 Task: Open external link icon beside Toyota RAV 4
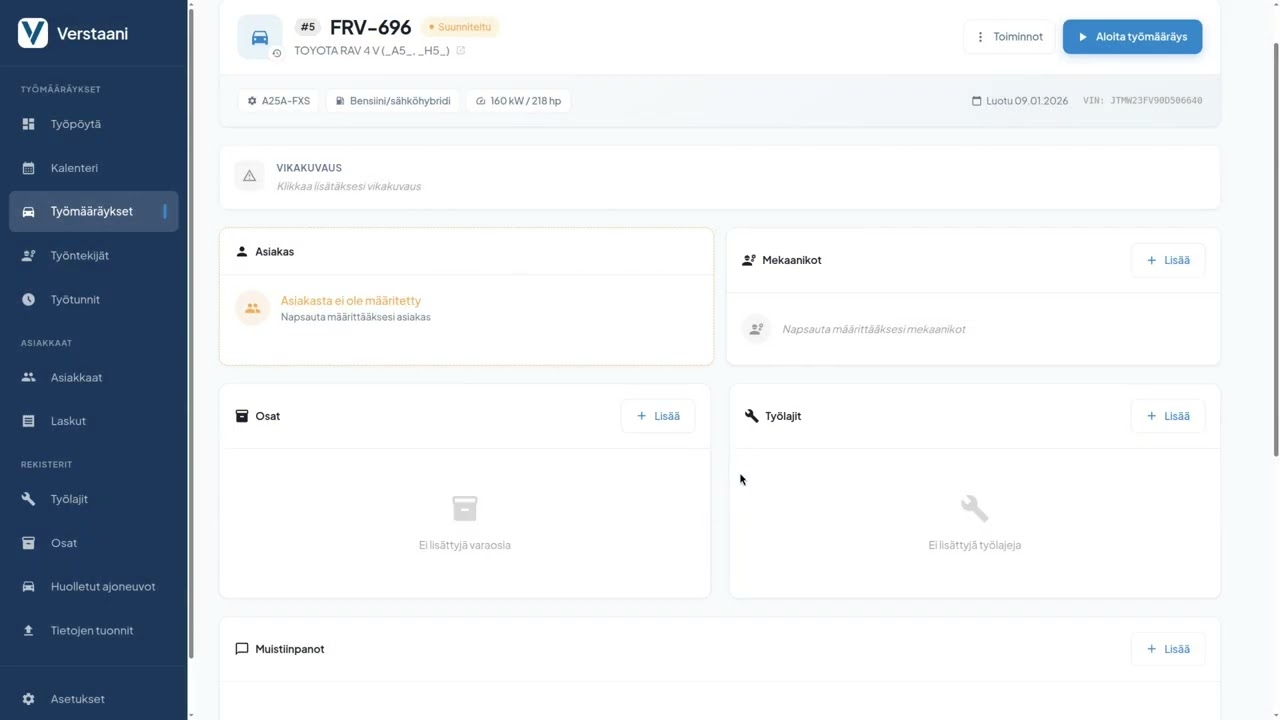pyautogui.click(x=461, y=50)
